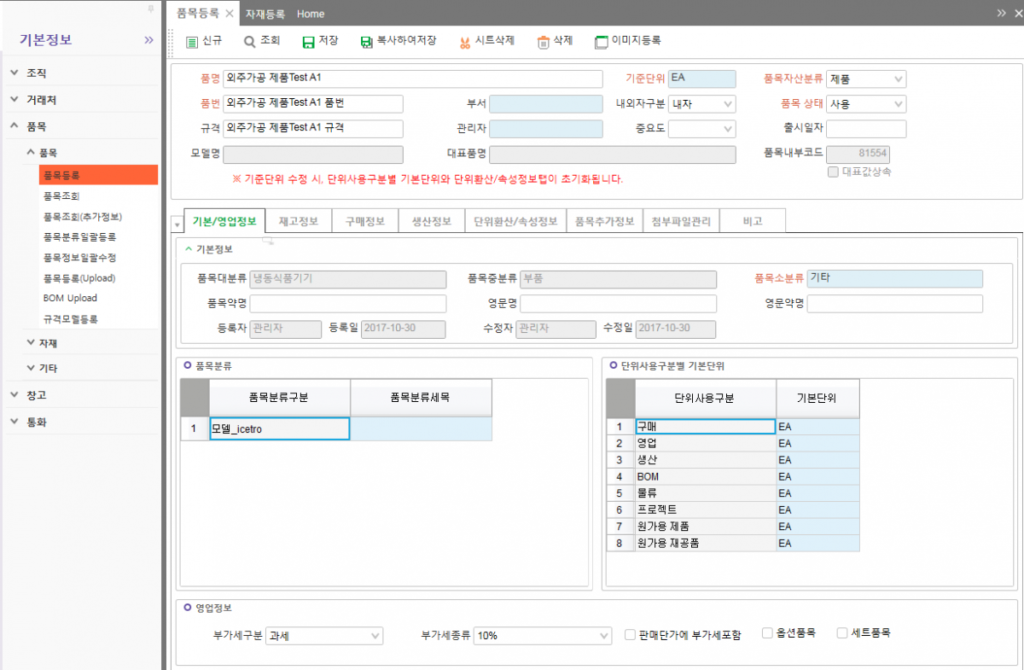Screen dimensions: 1024x670
Task: Switch to the 재고정보 tab
Action: point(298,221)
